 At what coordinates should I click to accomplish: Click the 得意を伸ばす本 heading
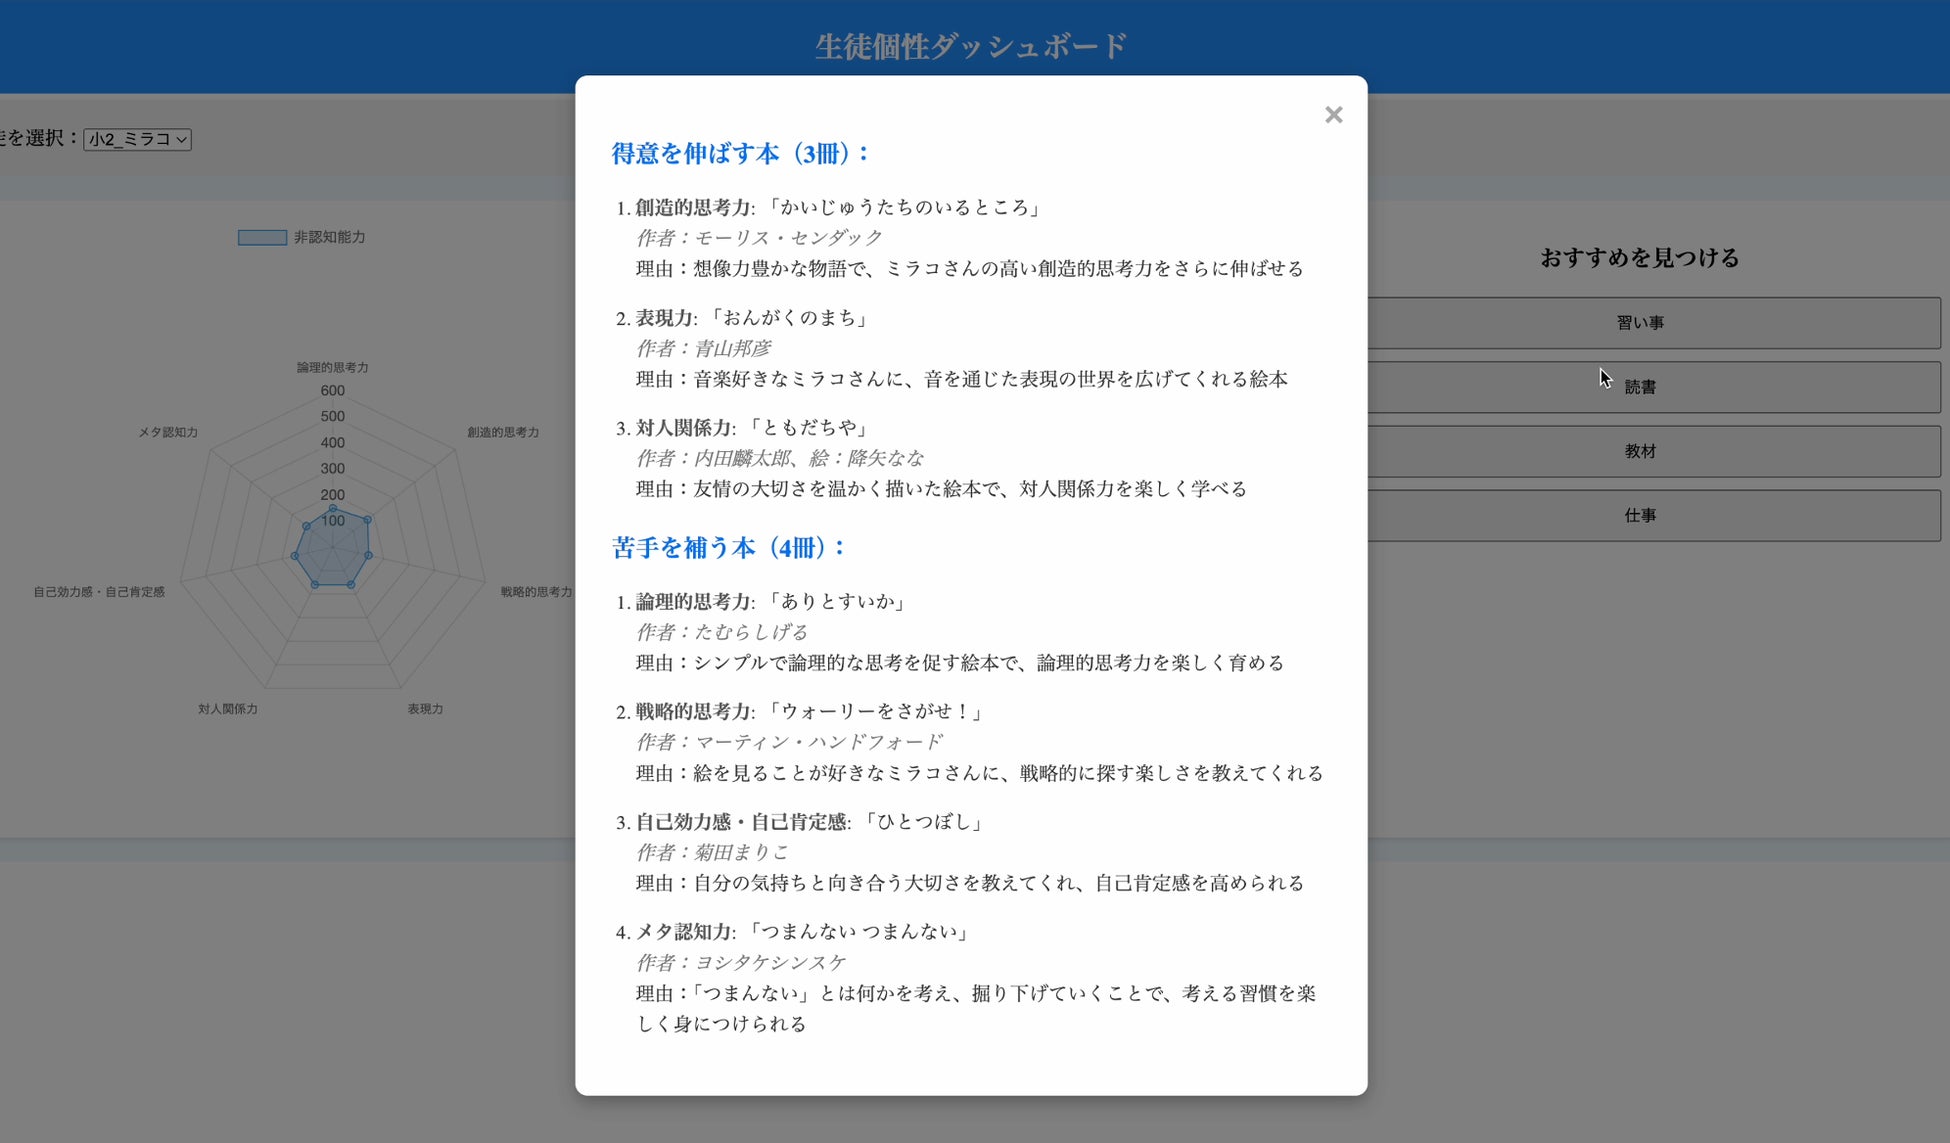[740, 153]
